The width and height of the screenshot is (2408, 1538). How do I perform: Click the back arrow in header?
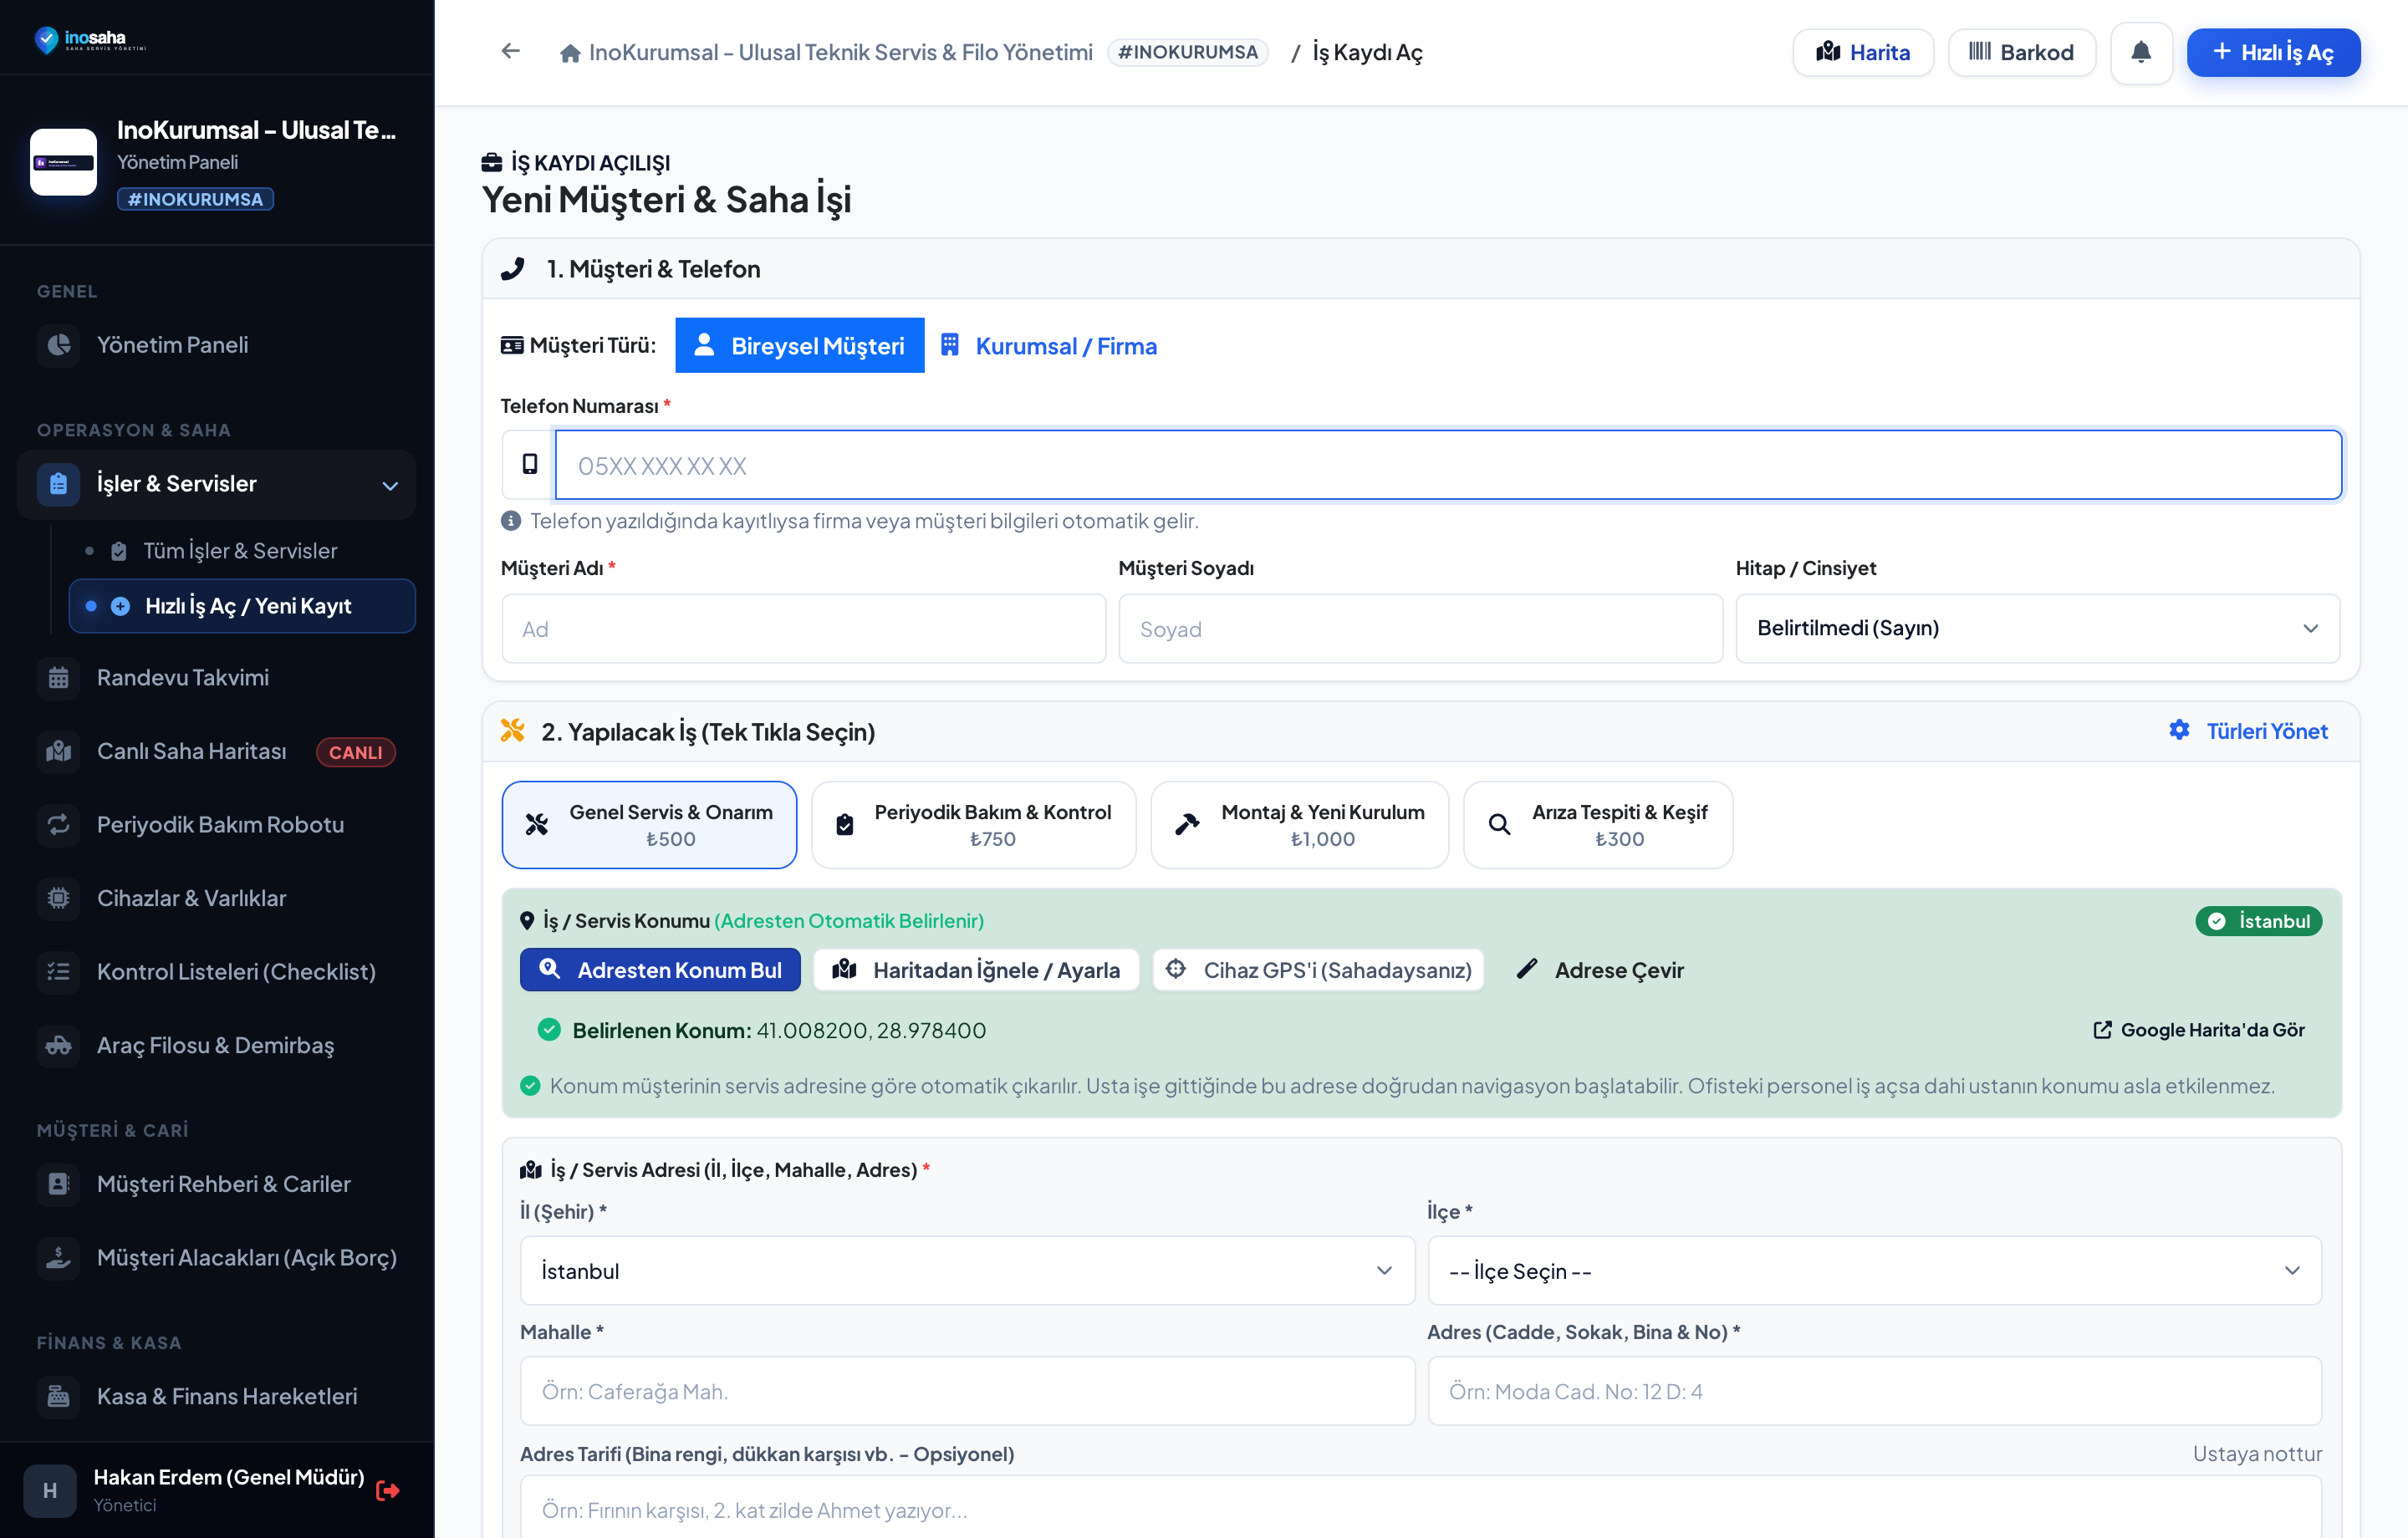tap(510, 51)
